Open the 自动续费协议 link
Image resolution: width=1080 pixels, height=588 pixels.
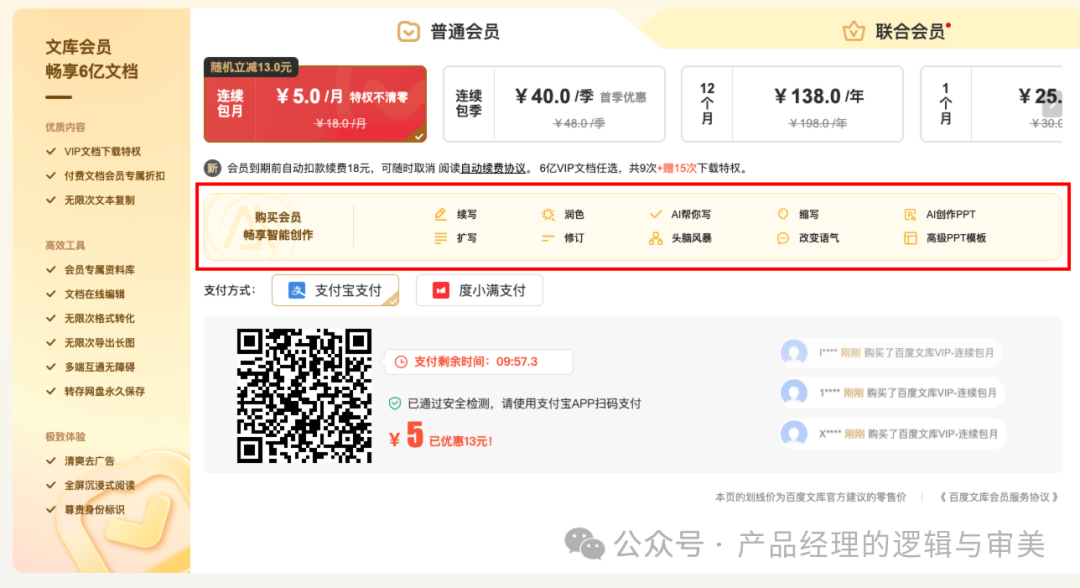(x=492, y=168)
